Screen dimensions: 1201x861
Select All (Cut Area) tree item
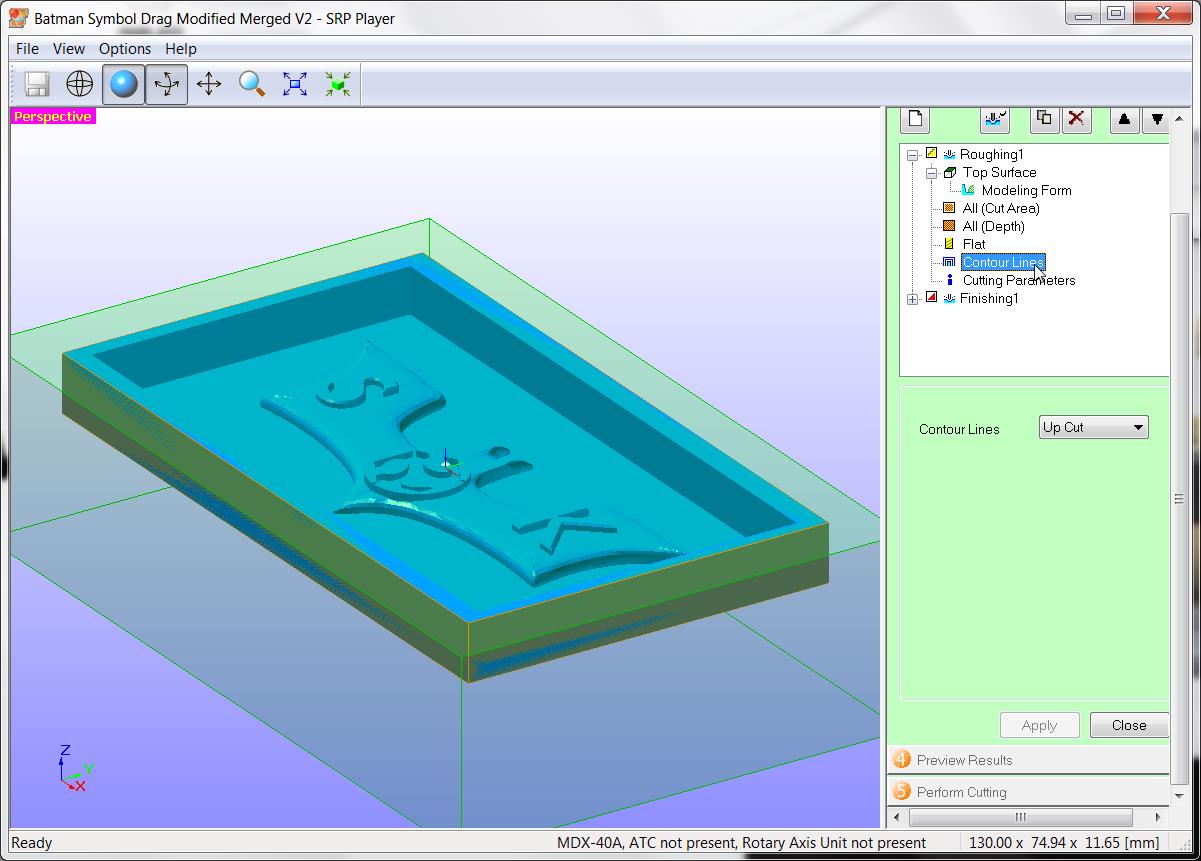pyautogui.click(x=1001, y=208)
